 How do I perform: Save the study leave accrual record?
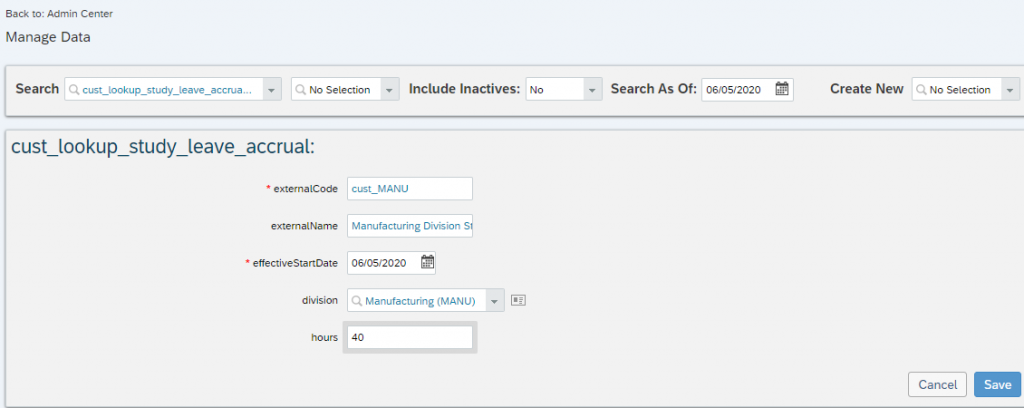tap(997, 384)
